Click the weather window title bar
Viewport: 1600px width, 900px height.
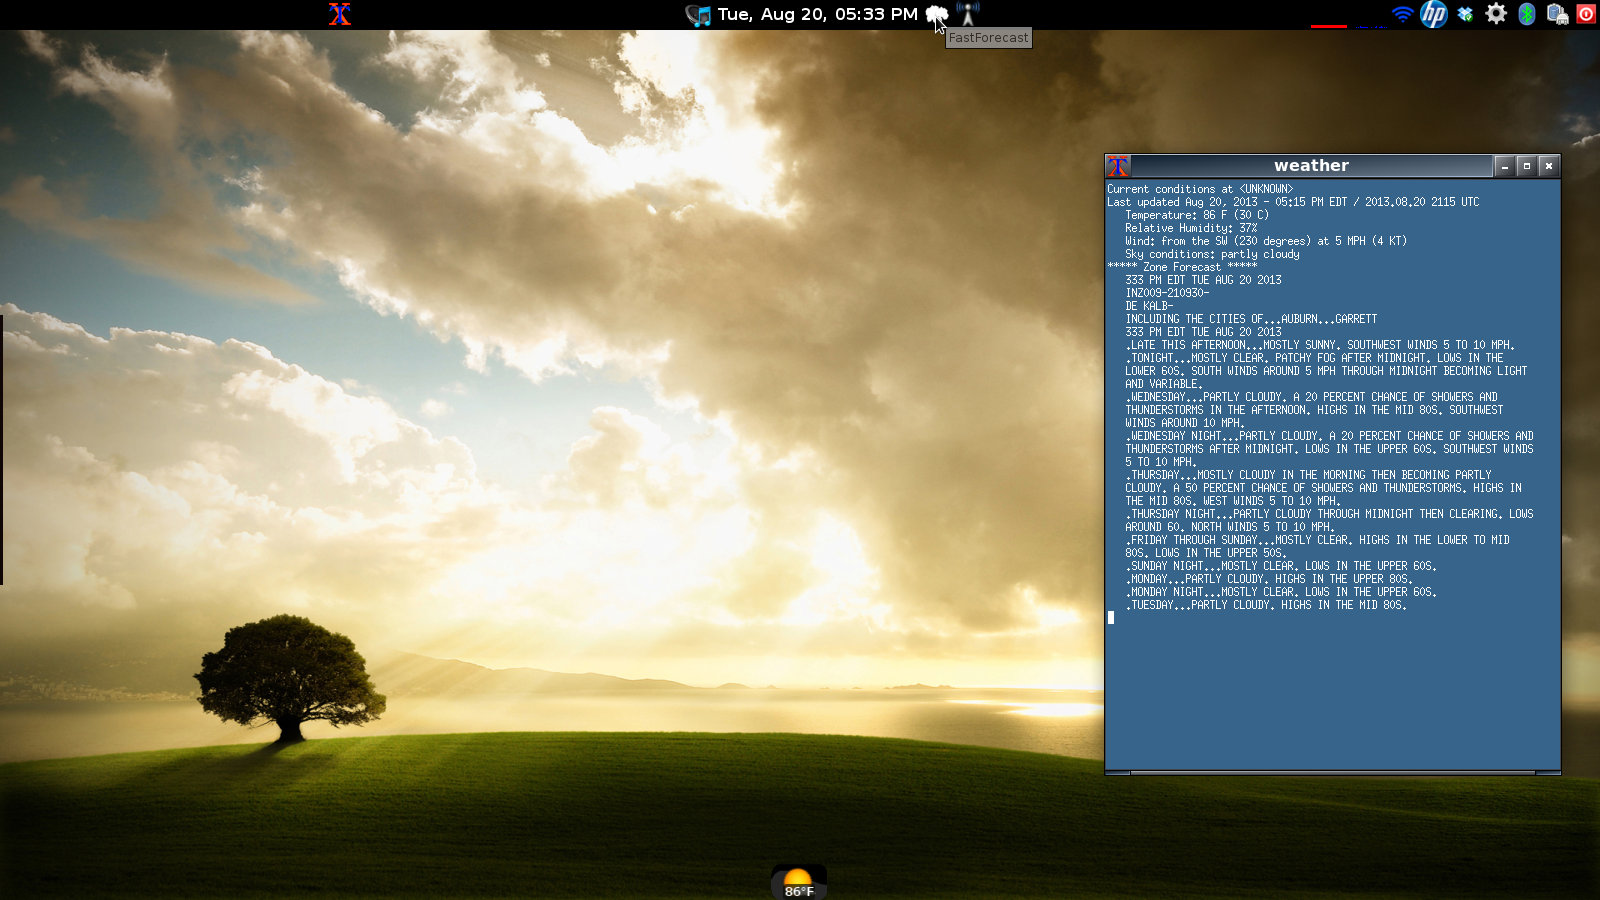tap(1310, 165)
